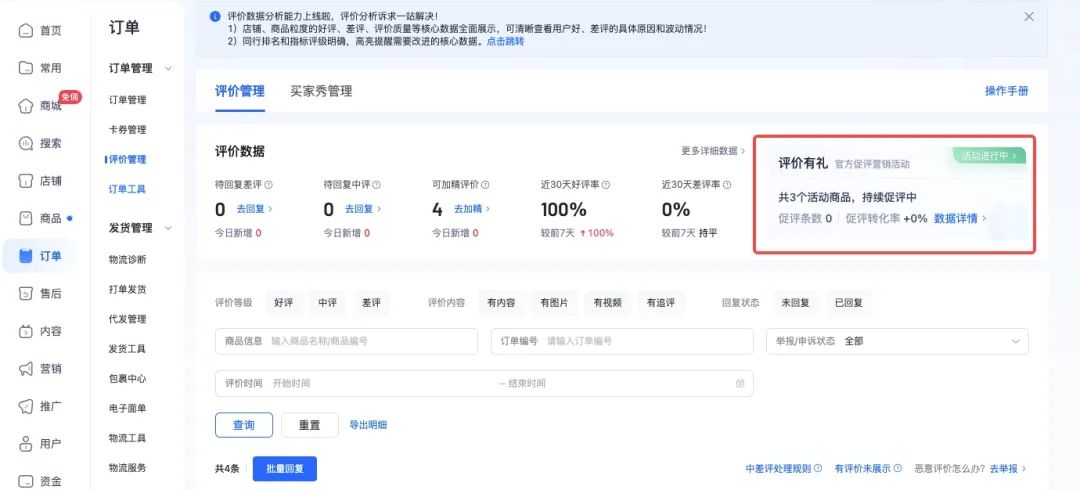This screenshot has height=490, width=1080.
Task: Collapse the 订单管理 menu section
Action: [168, 68]
